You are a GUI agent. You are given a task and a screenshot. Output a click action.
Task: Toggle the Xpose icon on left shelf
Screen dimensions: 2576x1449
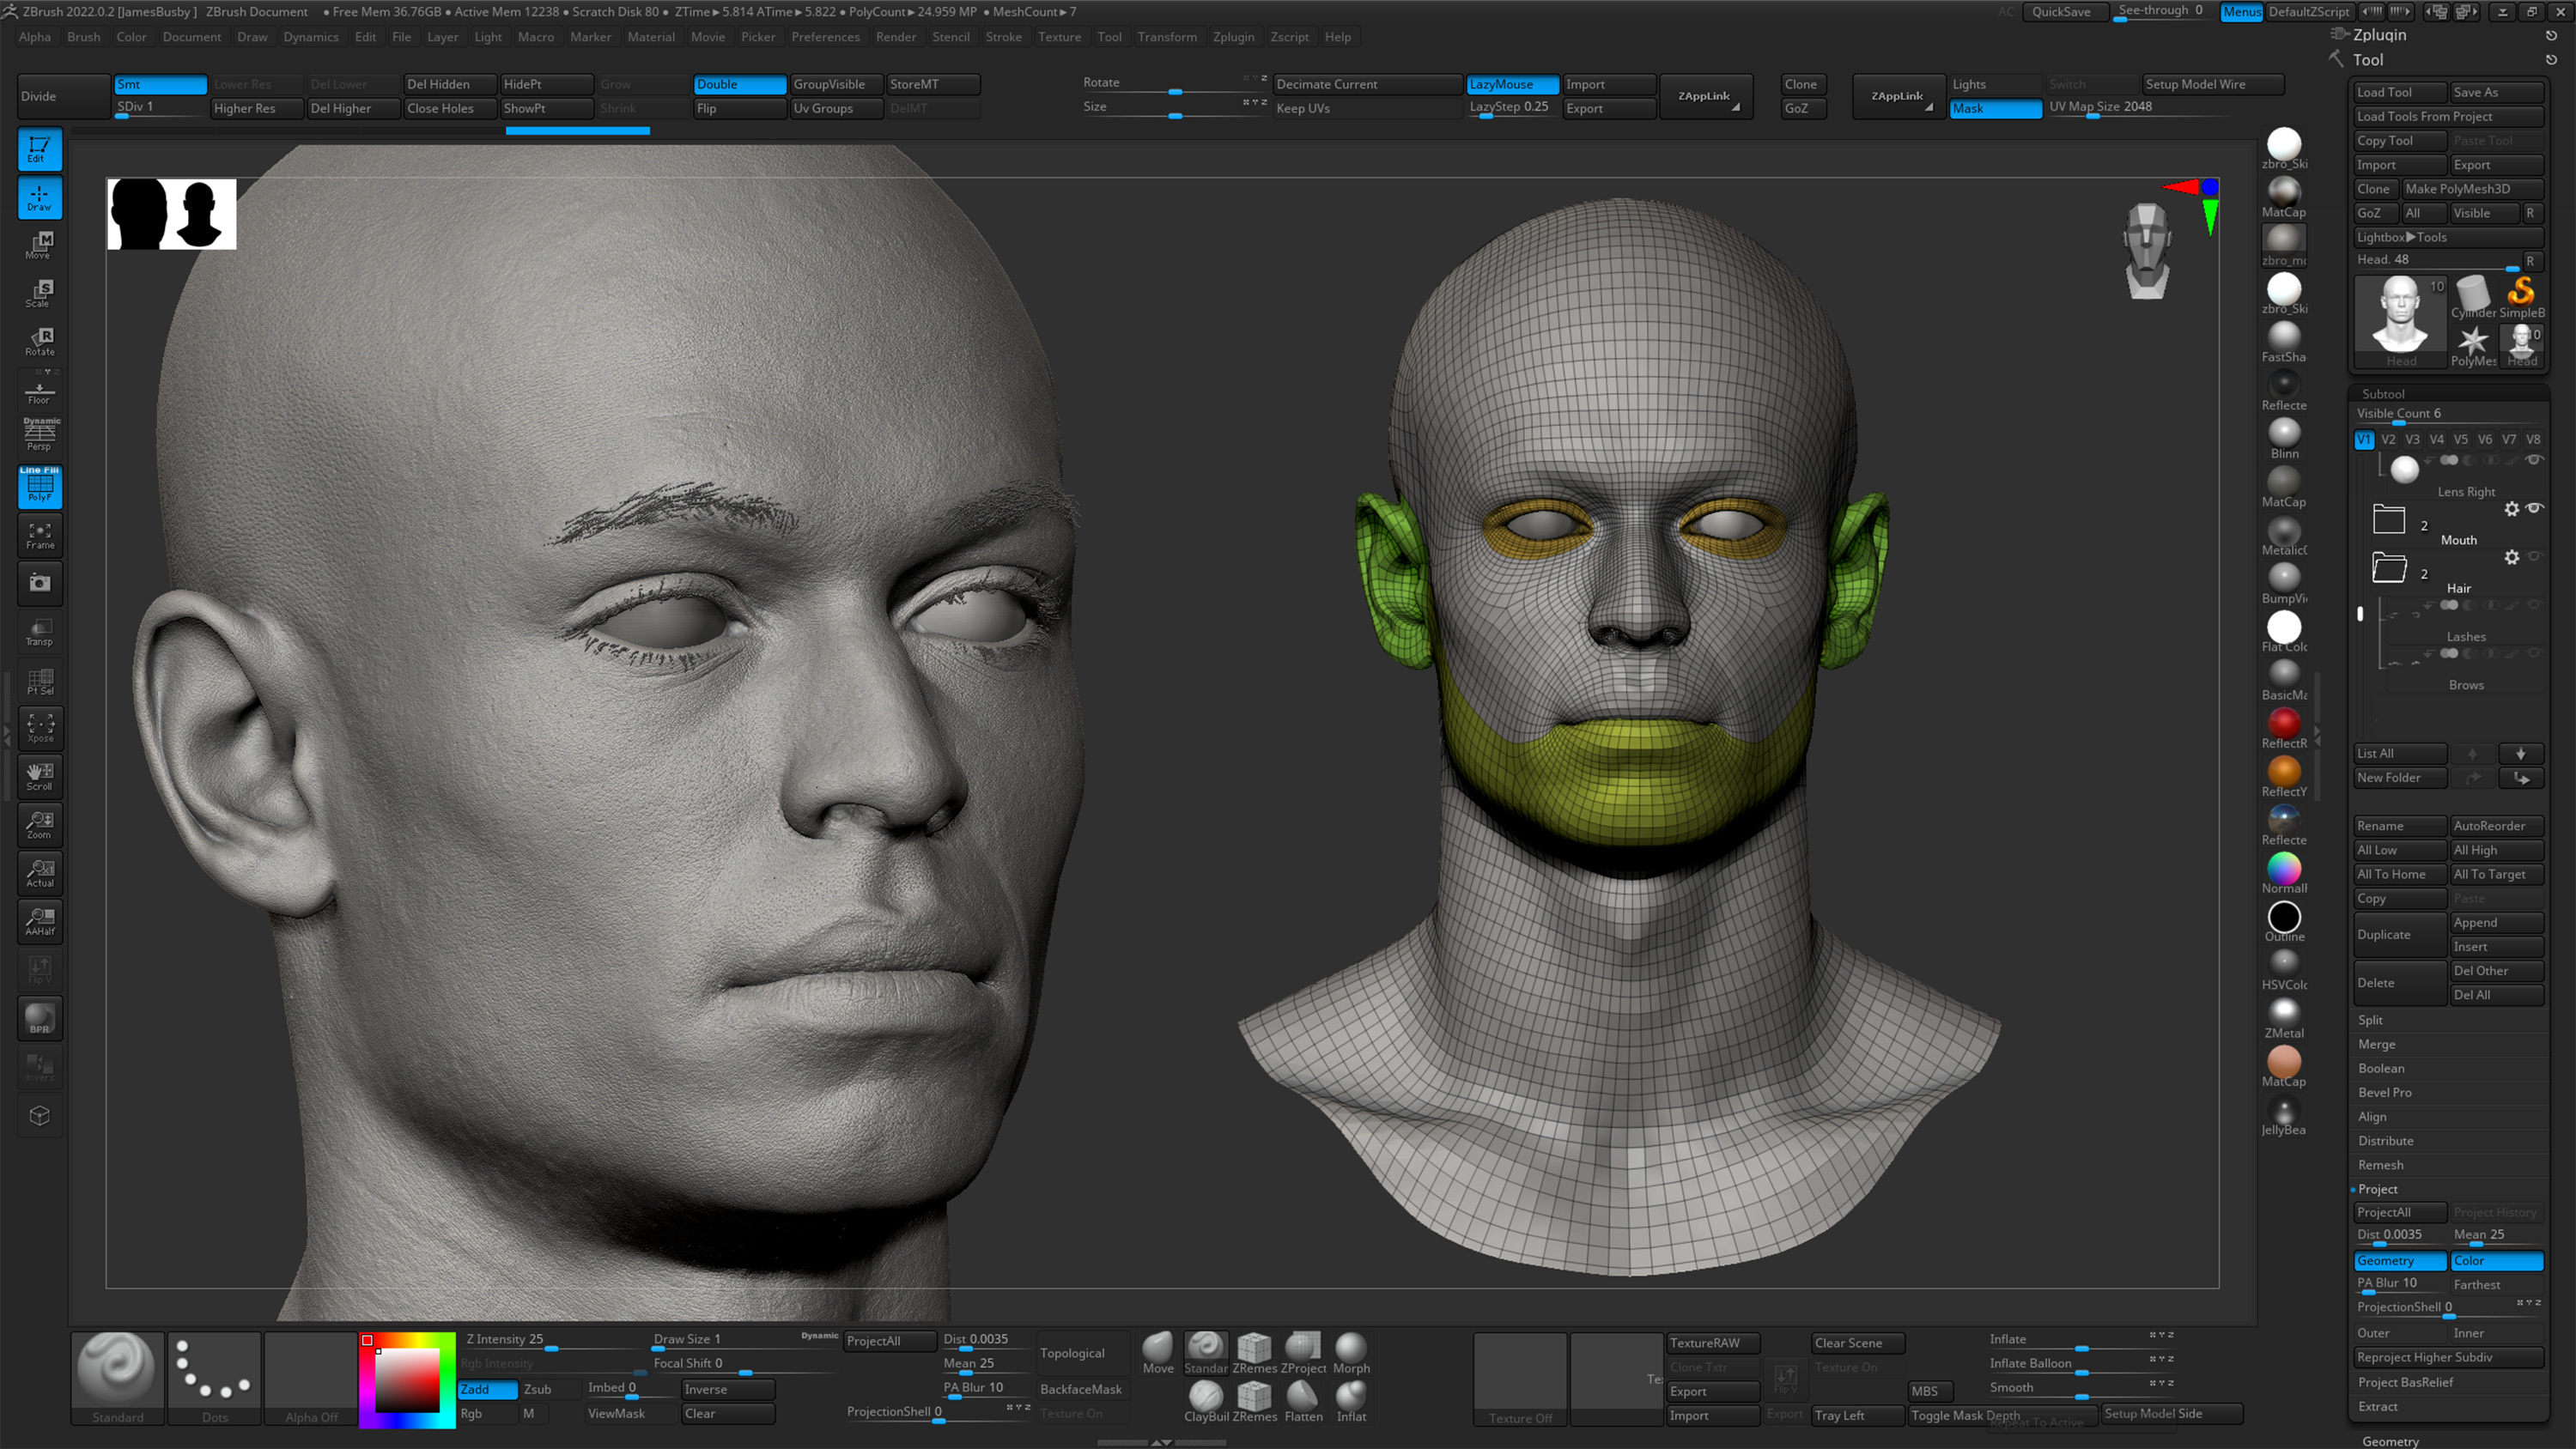[40, 728]
